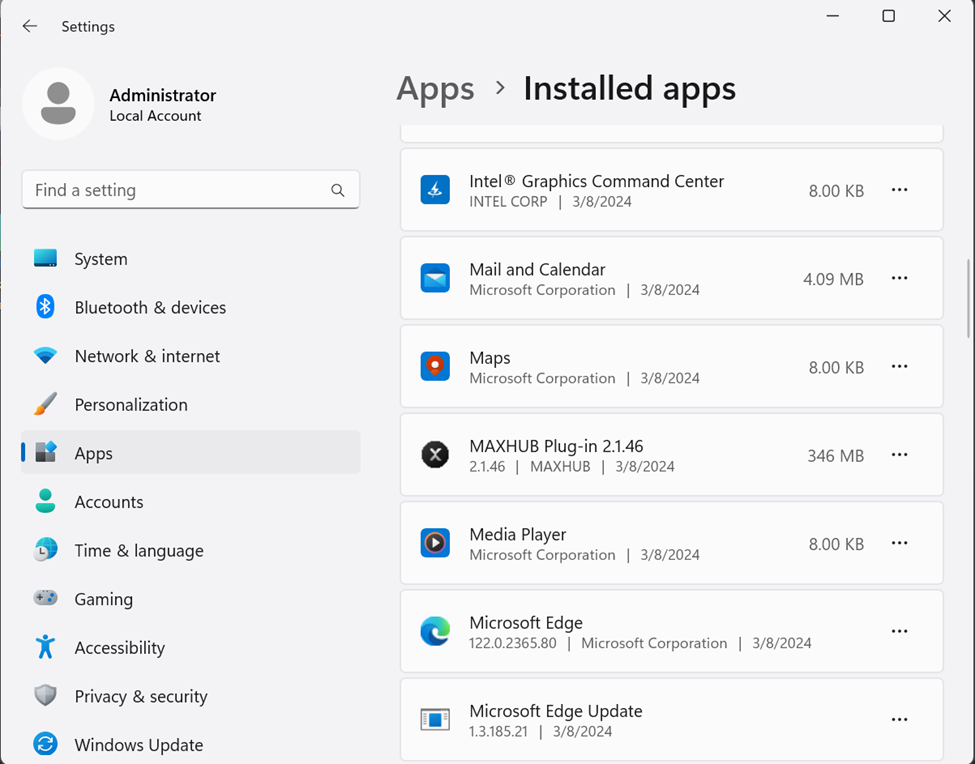The image size is (975, 764).
Task: Open three-dot menu for MAXHUB Plug-in
Action: tap(899, 455)
